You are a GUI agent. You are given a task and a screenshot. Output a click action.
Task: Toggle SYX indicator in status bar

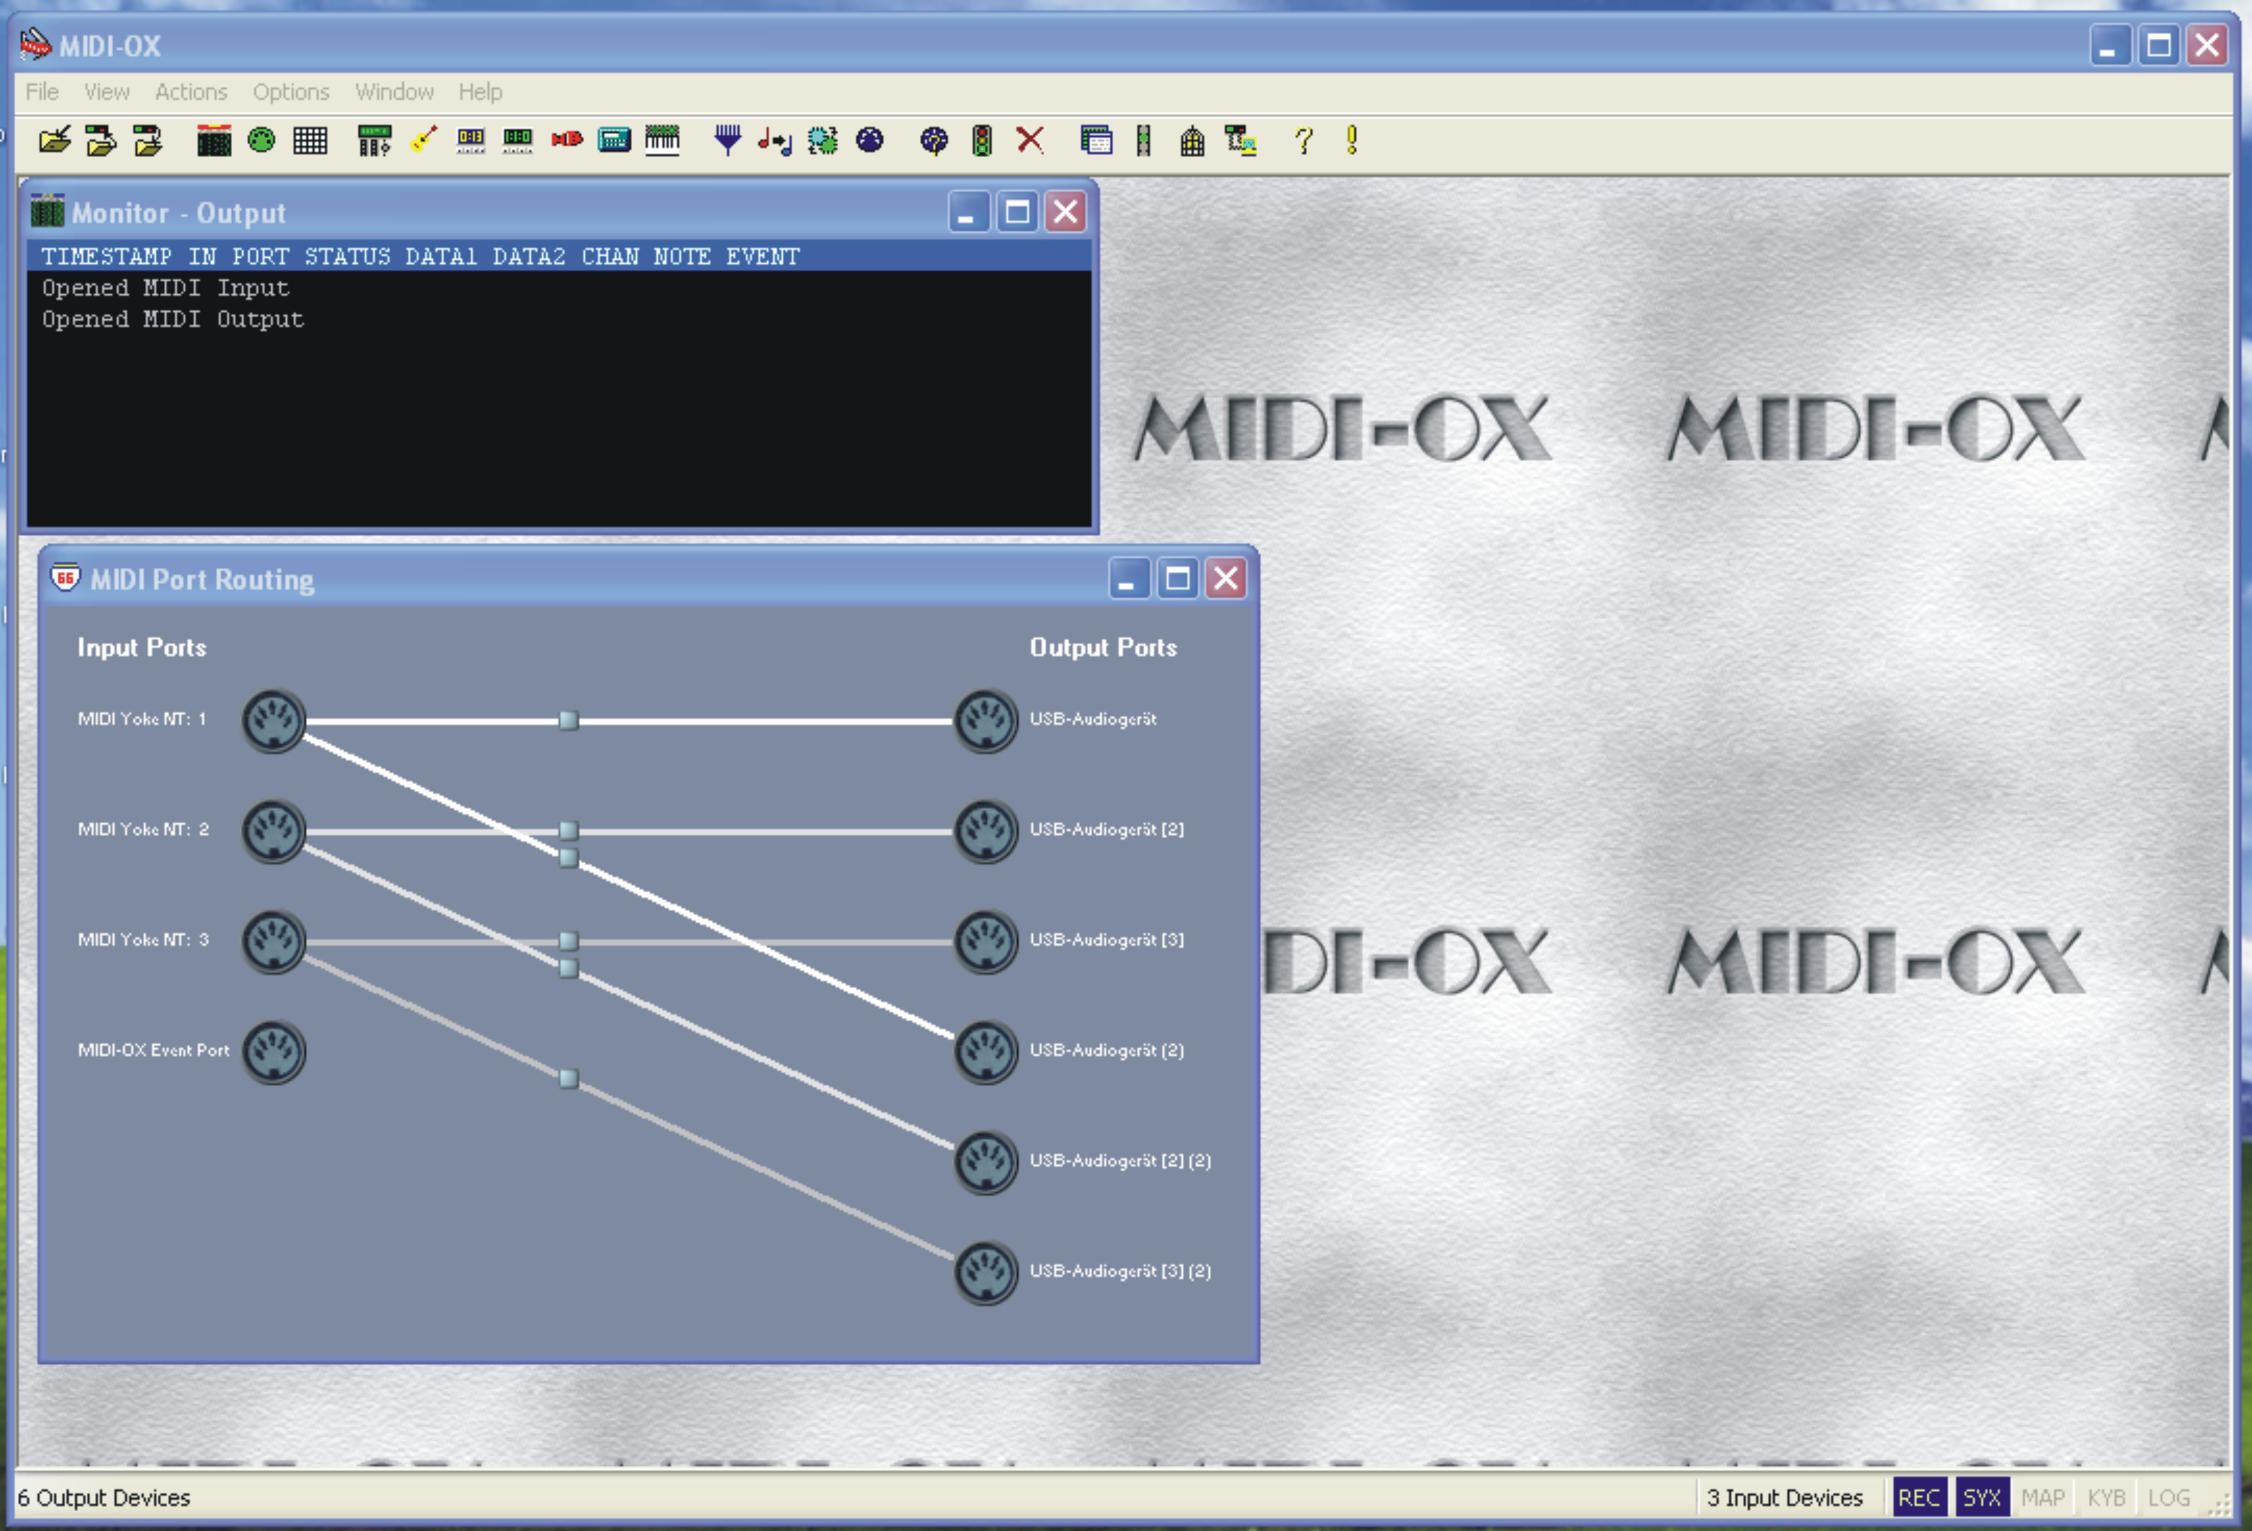pyautogui.click(x=1981, y=1497)
